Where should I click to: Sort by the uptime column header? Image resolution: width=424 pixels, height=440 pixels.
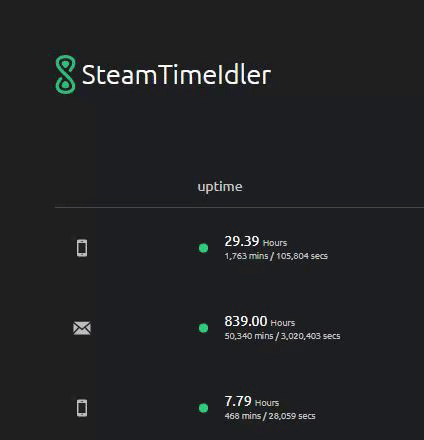tap(220, 186)
